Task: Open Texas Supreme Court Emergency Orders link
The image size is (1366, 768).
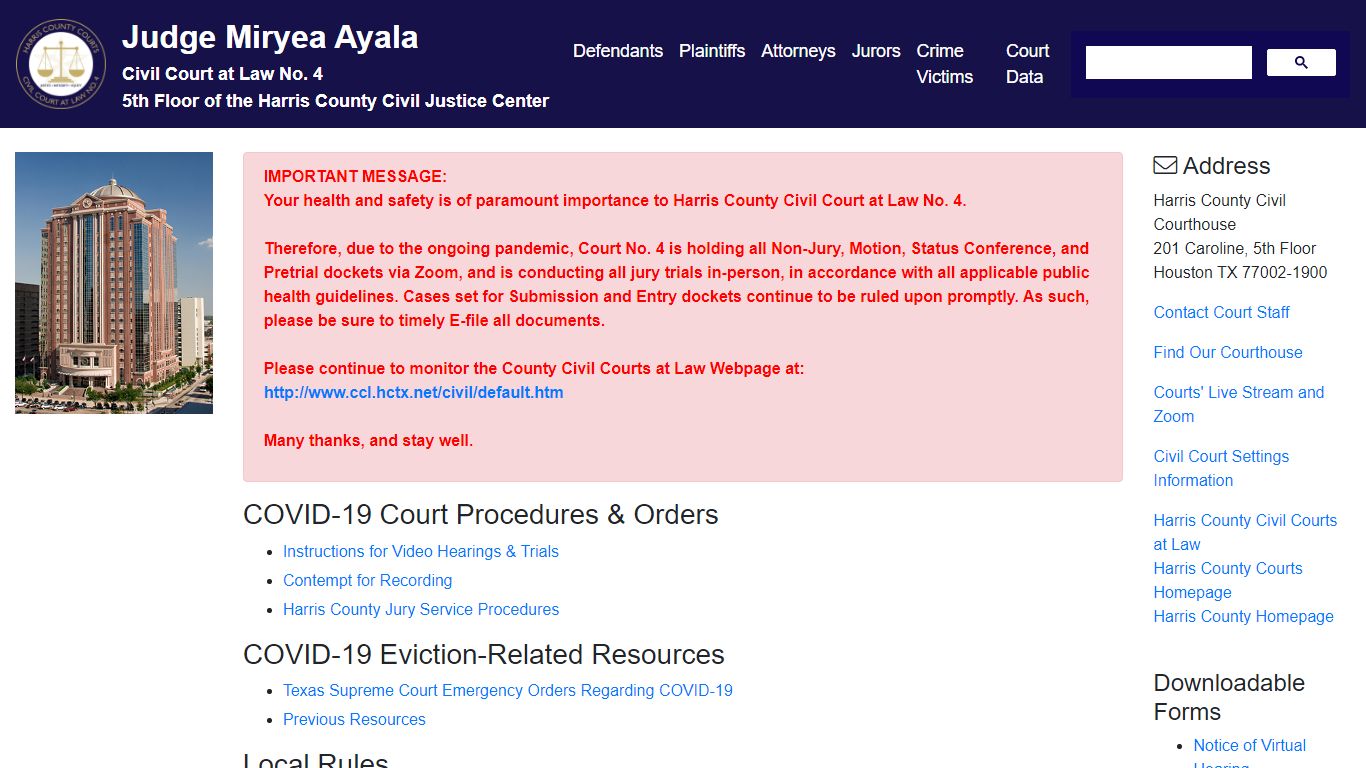Action: pos(508,690)
